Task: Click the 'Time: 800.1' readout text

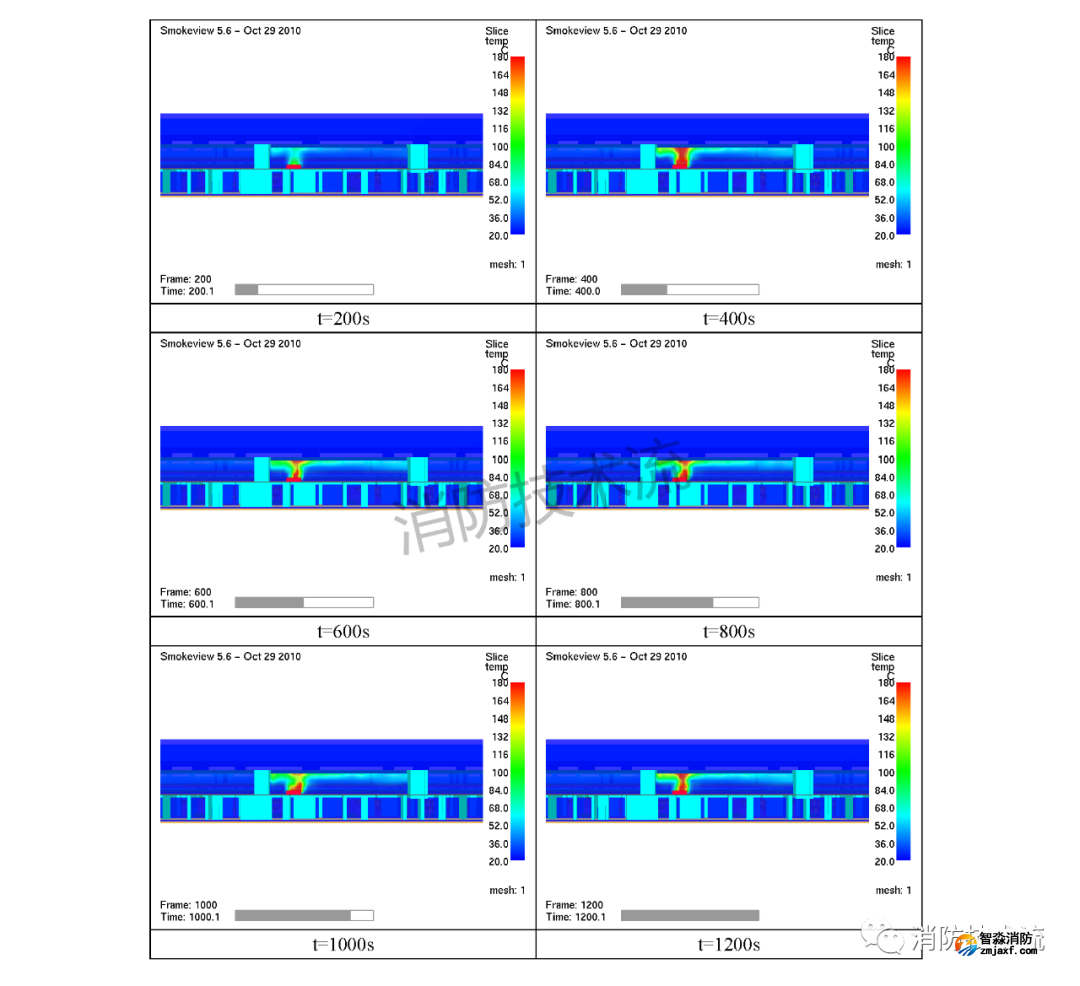Action: coord(573,604)
